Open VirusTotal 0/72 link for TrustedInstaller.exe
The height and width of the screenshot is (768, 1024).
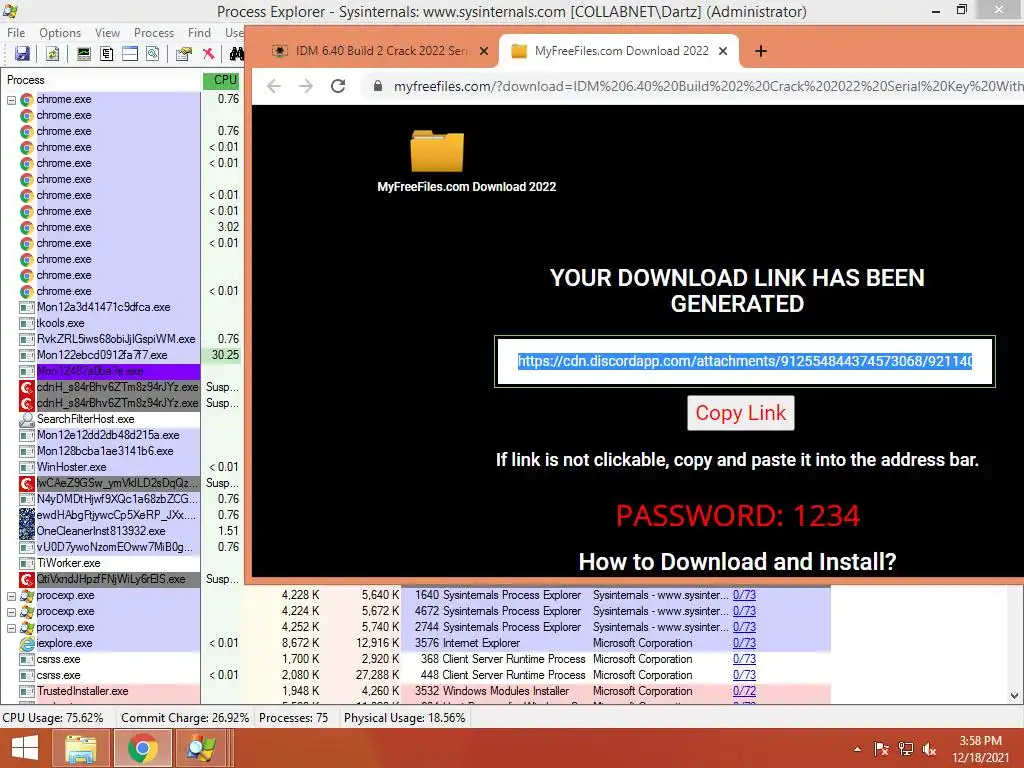(x=744, y=691)
